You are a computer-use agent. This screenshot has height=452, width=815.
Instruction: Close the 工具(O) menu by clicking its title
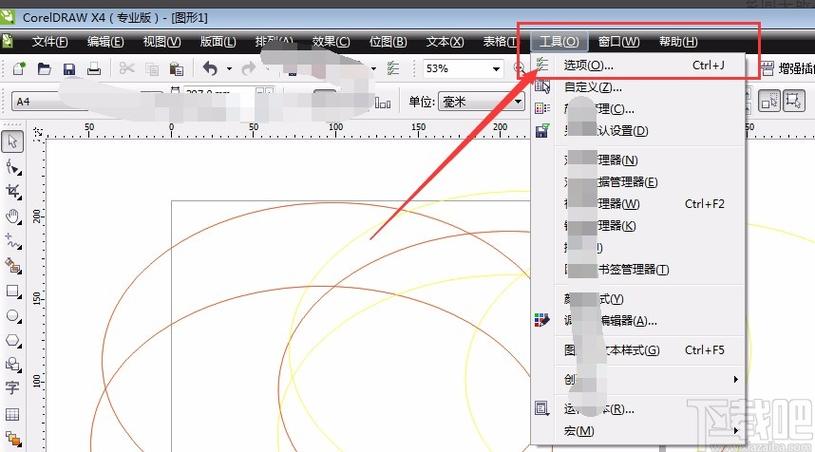point(559,42)
